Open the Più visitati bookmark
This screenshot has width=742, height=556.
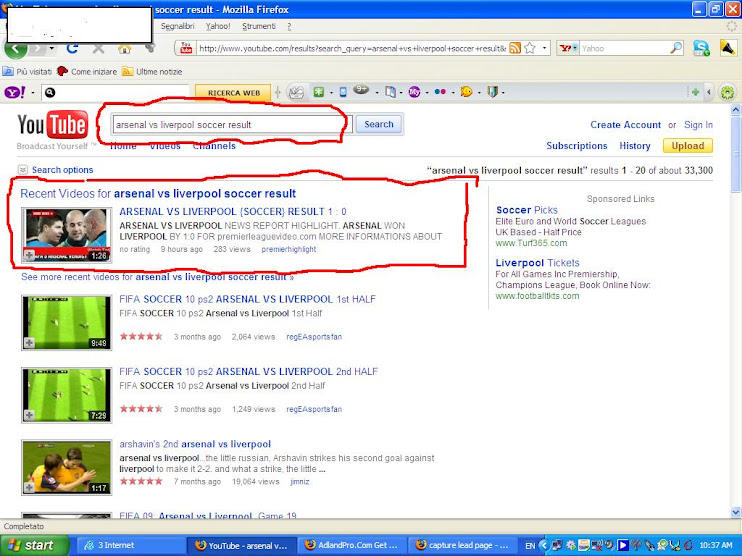coord(27,71)
